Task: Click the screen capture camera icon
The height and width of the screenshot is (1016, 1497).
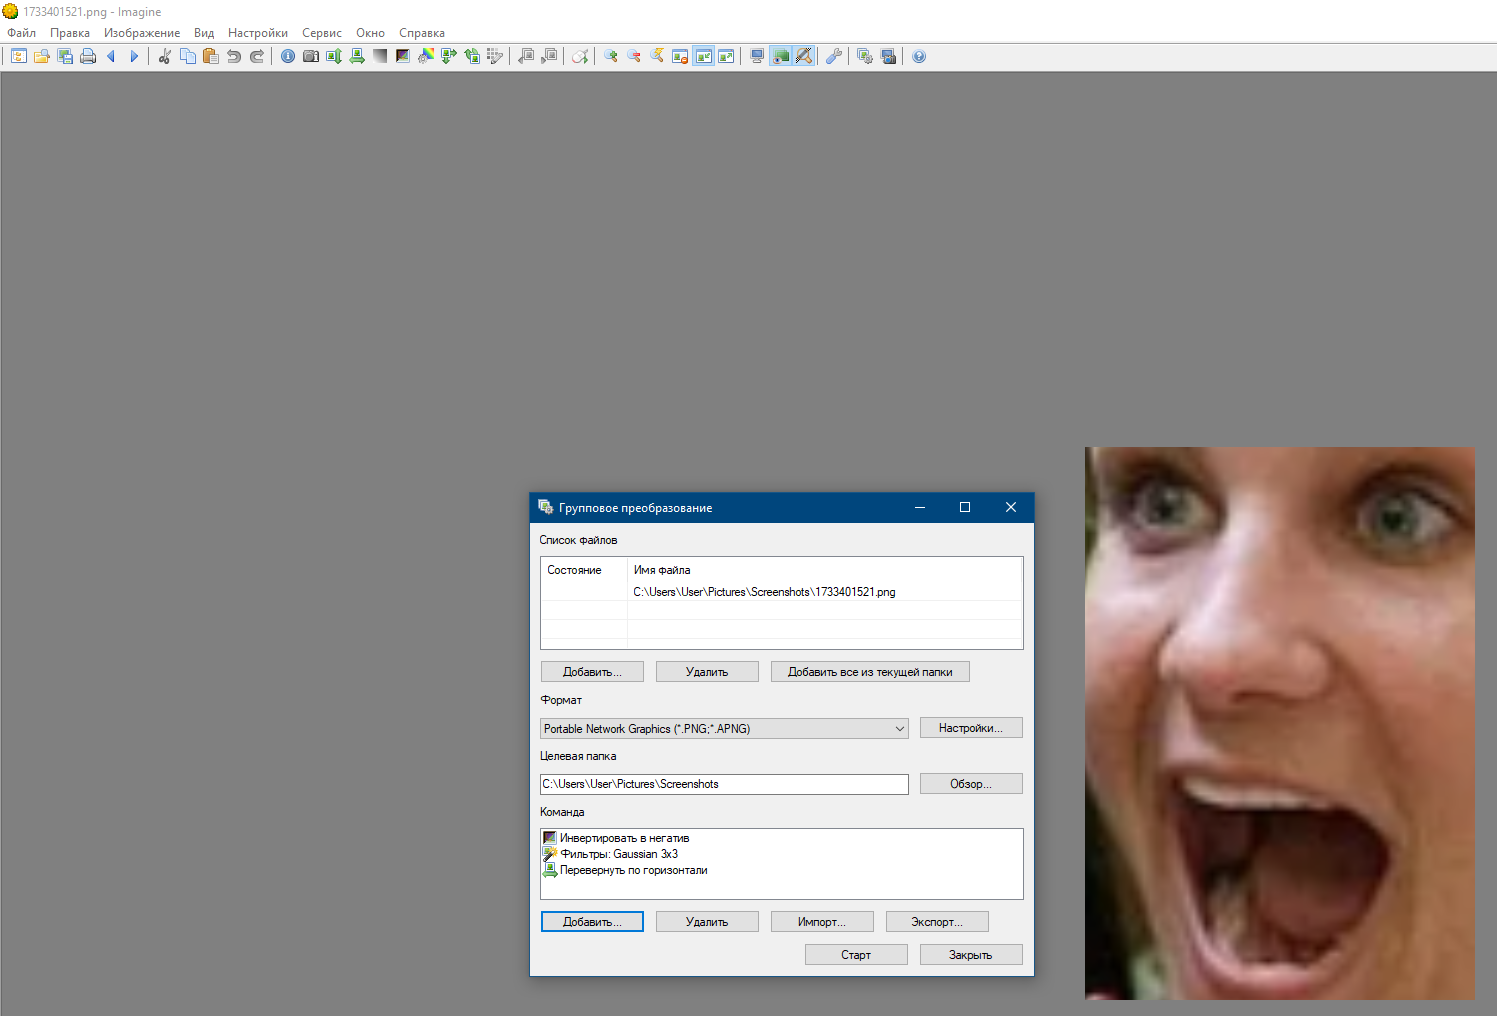Action: pyautogui.click(x=888, y=56)
